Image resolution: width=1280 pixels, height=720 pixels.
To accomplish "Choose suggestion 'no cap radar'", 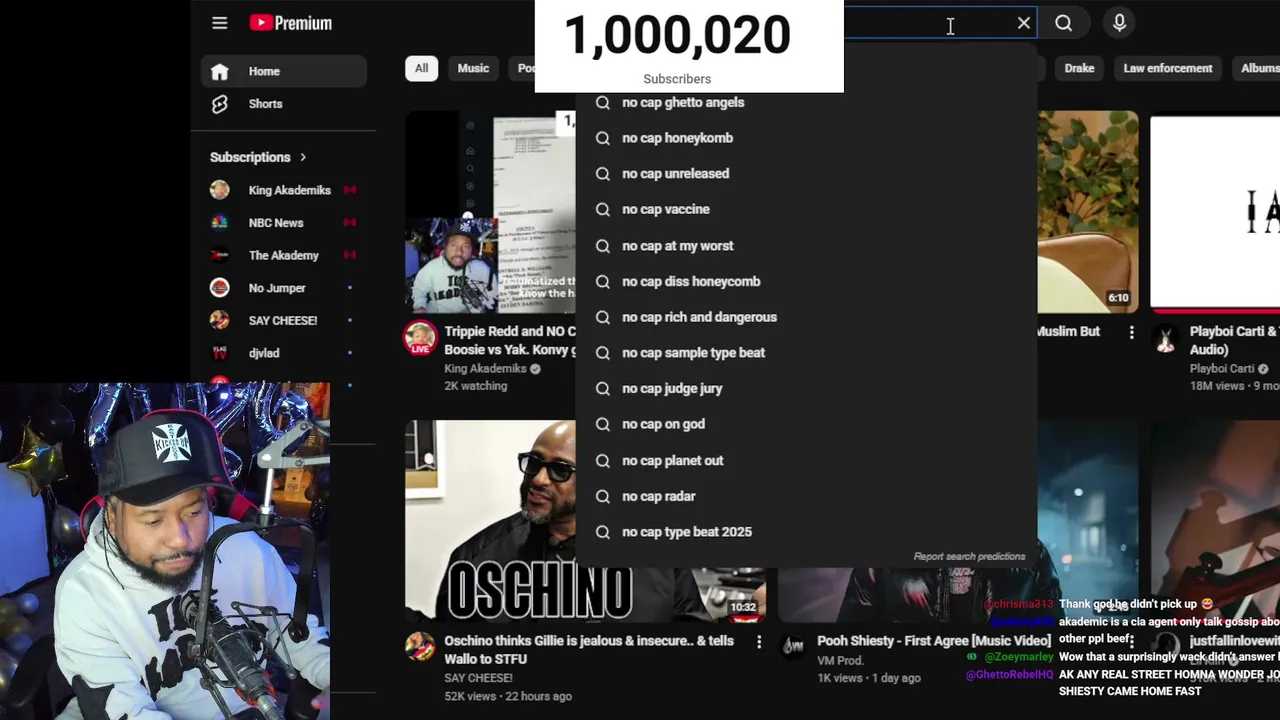I will [806, 496].
